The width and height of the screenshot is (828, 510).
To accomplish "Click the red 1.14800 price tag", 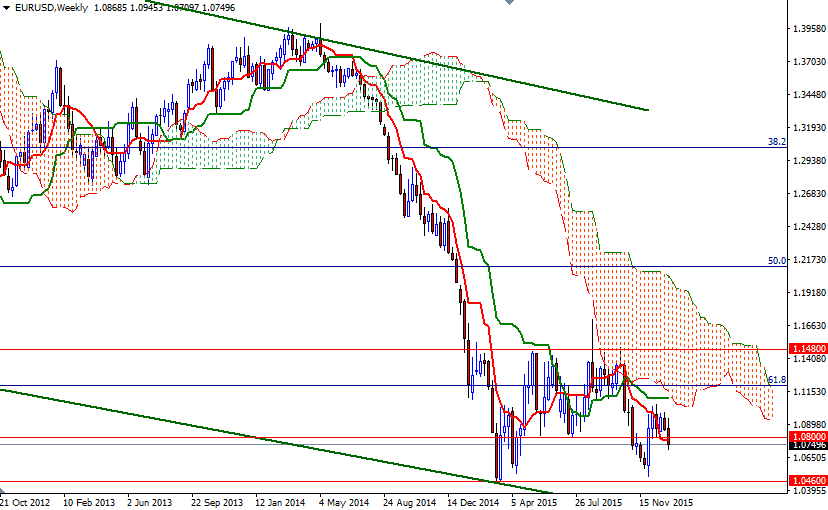I will pyautogui.click(x=808, y=349).
